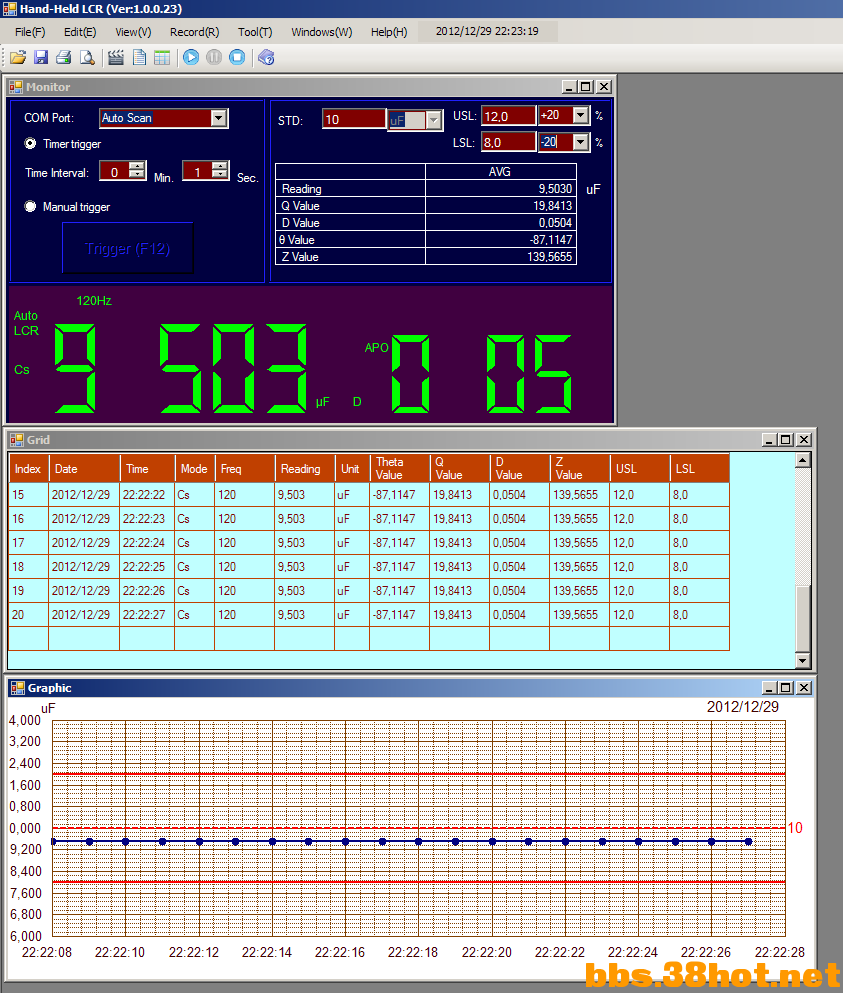Screen dimensions: 843x993
Task: Click the Index column header
Action: tap(28, 469)
